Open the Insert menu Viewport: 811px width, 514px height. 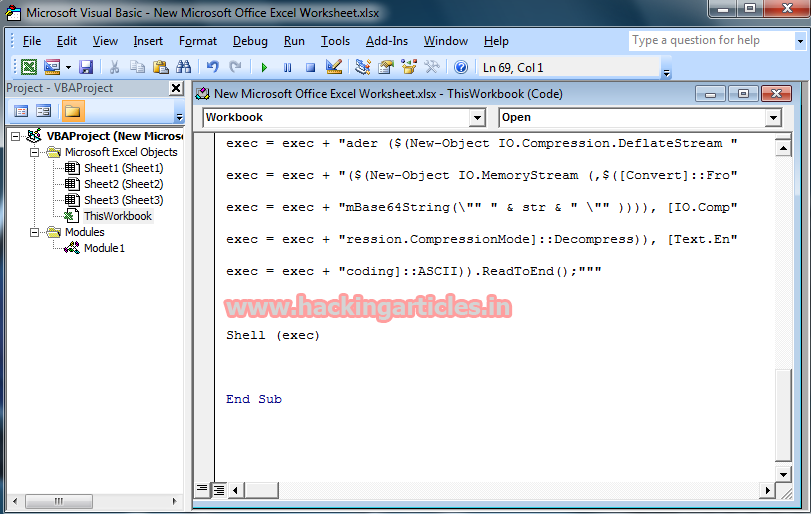[x=148, y=41]
